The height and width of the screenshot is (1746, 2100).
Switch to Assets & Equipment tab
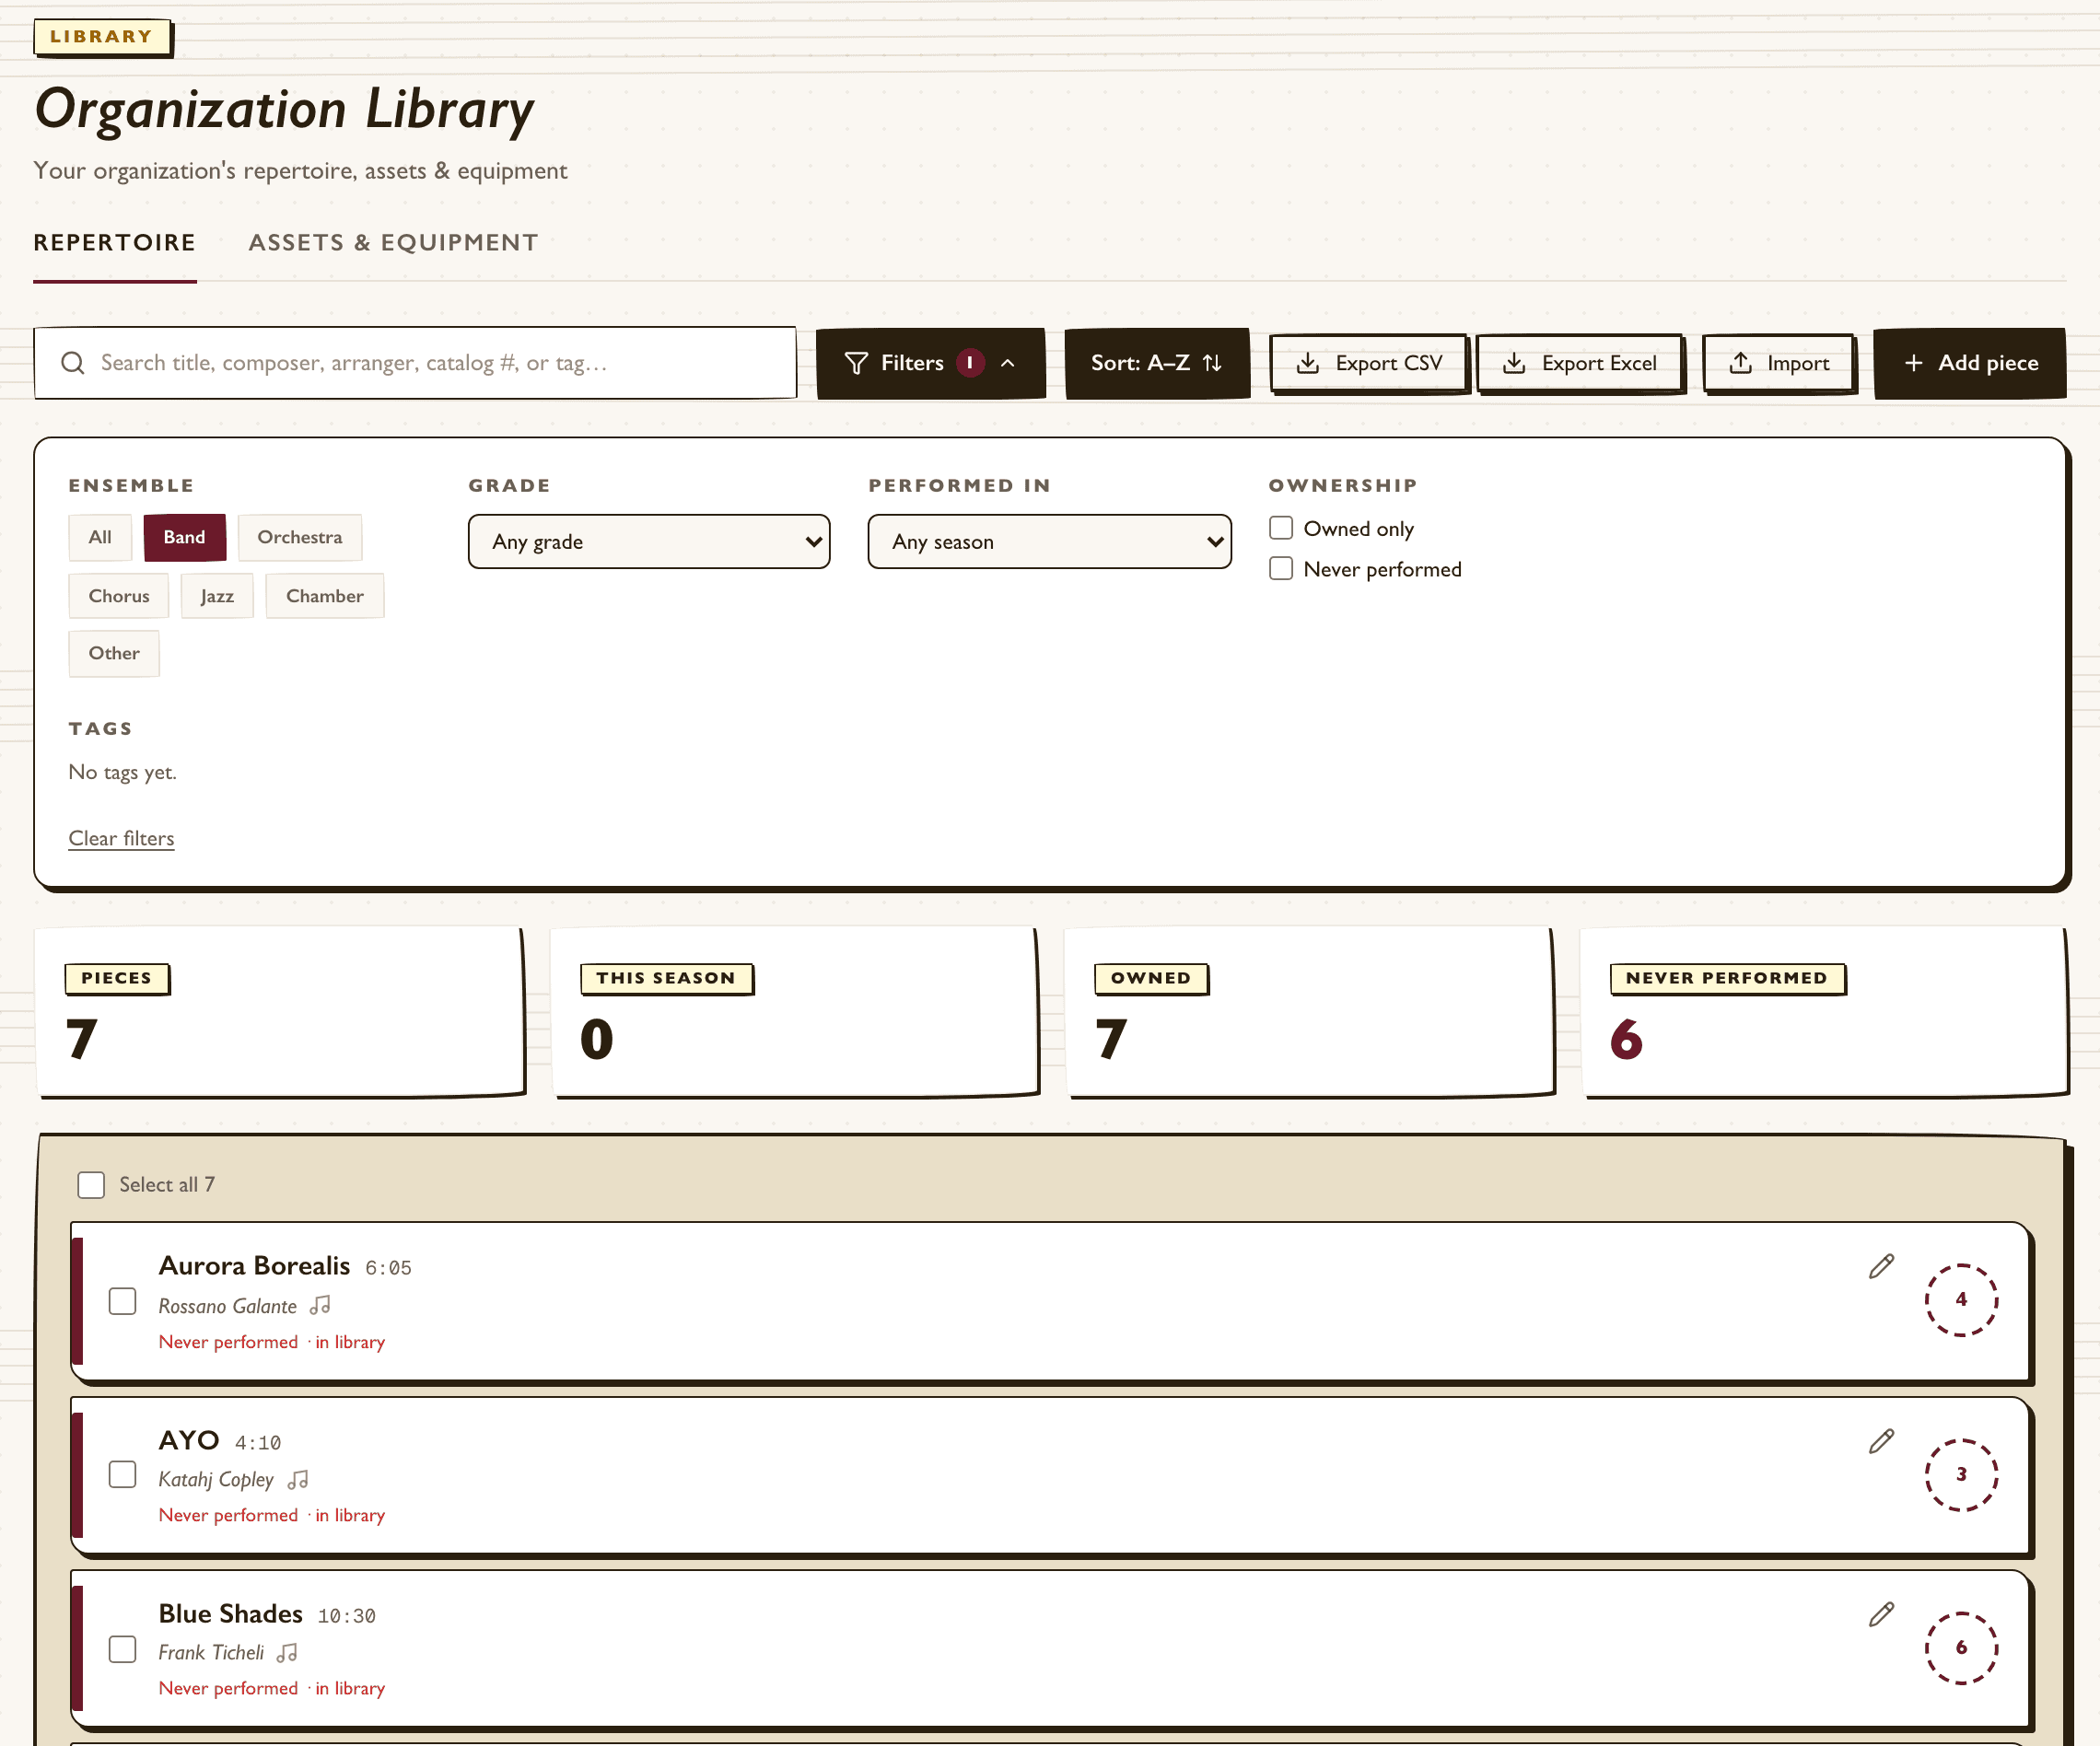pyautogui.click(x=393, y=242)
